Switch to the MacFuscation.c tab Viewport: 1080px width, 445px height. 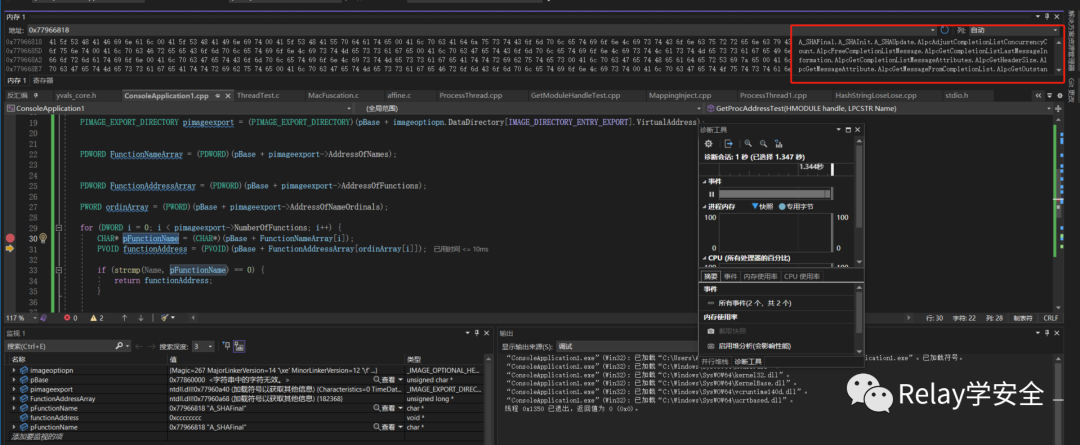(x=333, y=96)
